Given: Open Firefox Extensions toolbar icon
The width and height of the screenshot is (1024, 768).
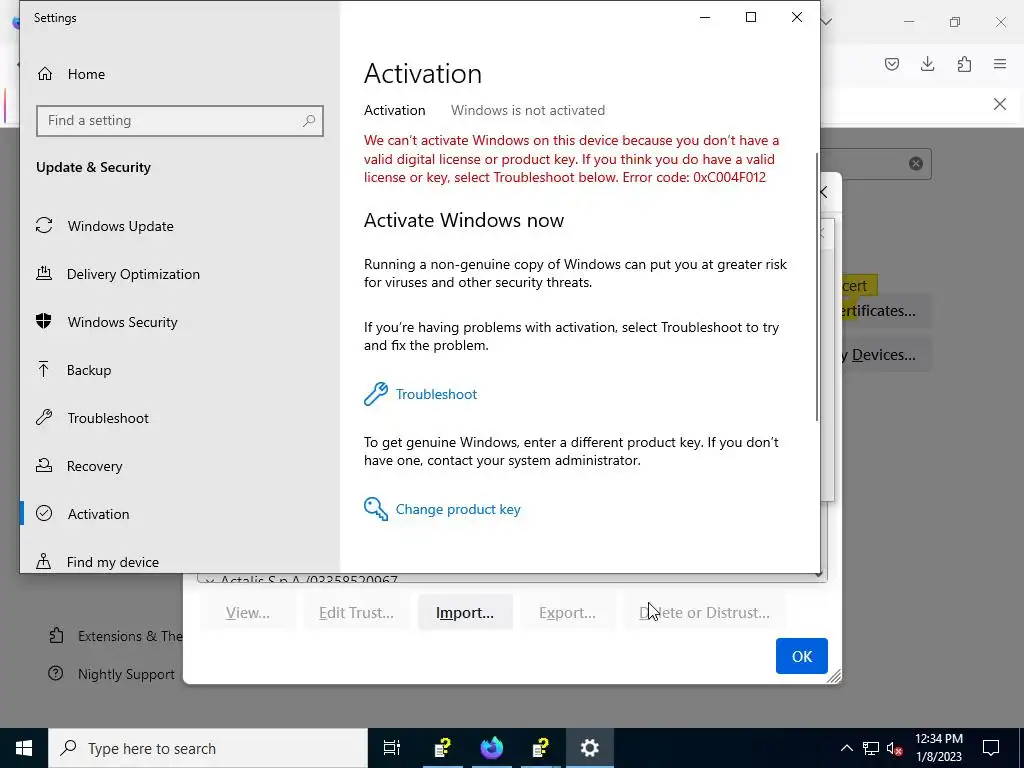Looking at the screenshot, I should (964, 64).
